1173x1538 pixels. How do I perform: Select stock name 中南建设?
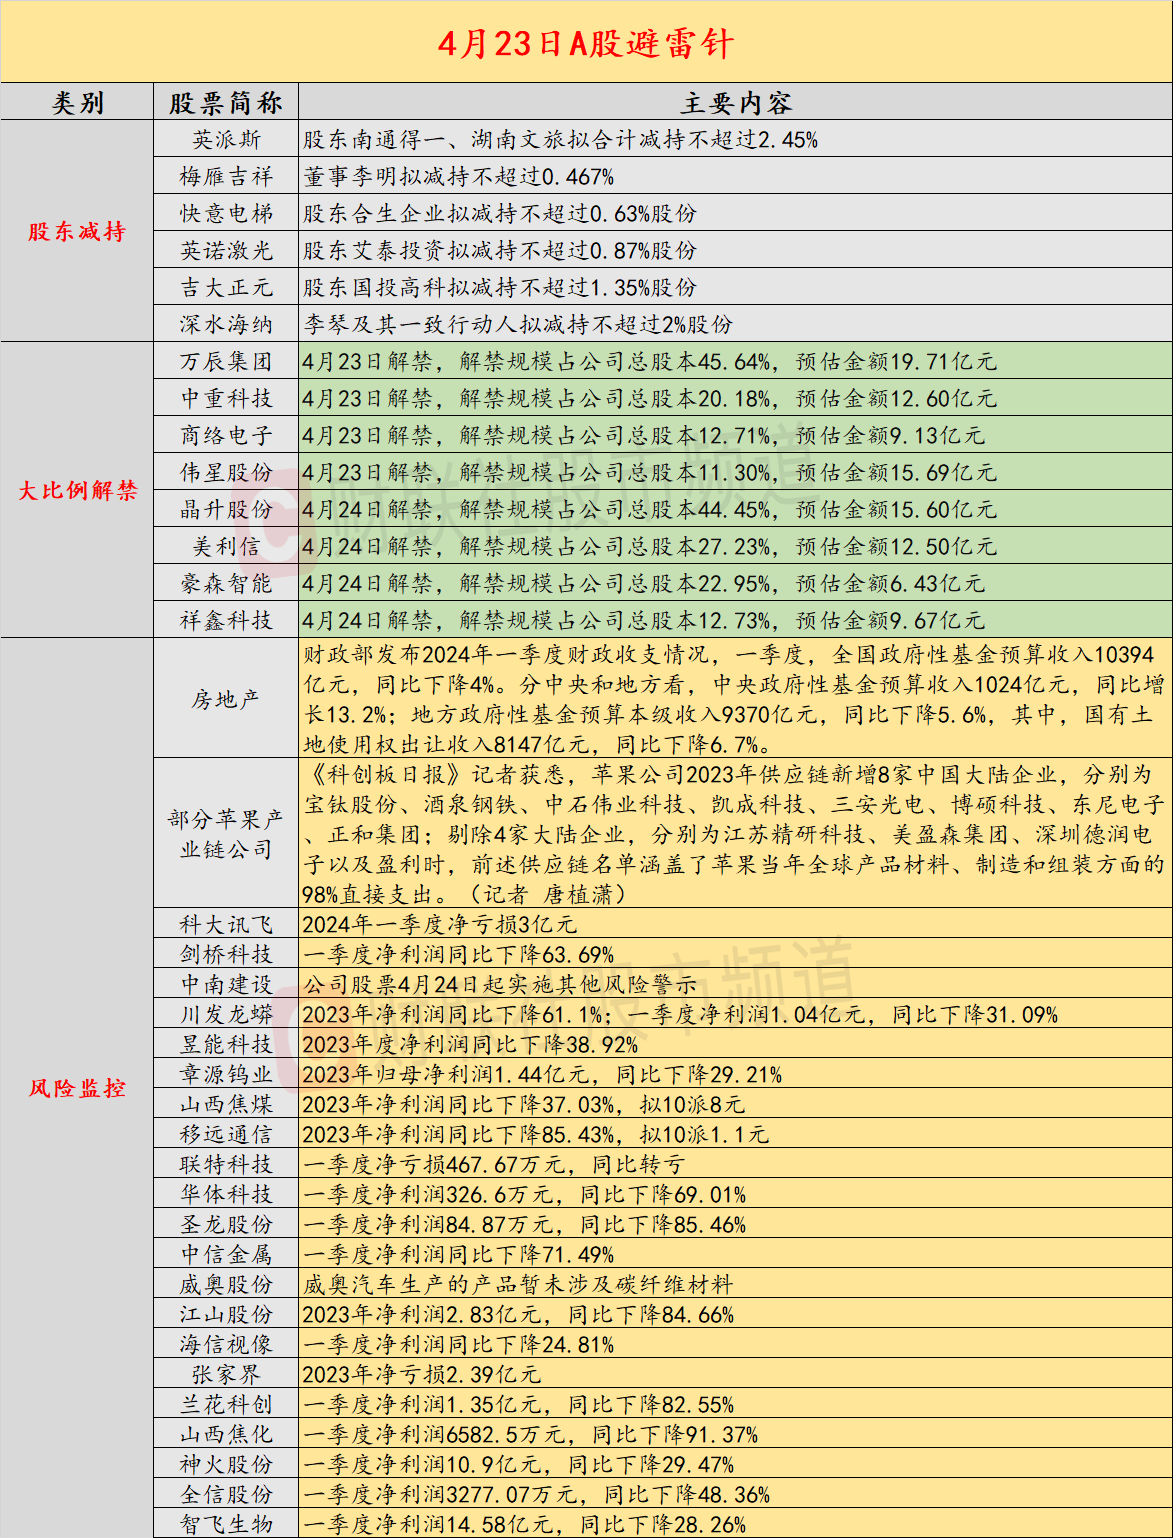(226, 984)
